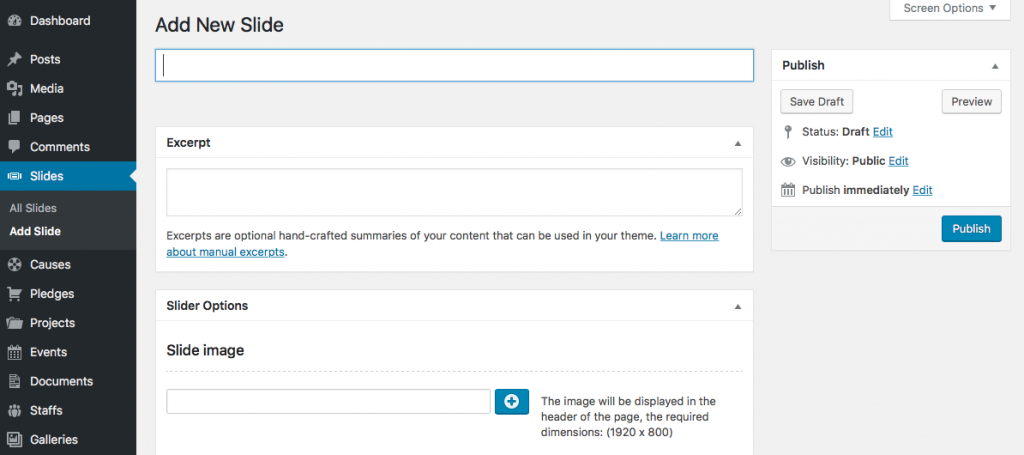Click the Posts pushpin icon

click(15, 60)
